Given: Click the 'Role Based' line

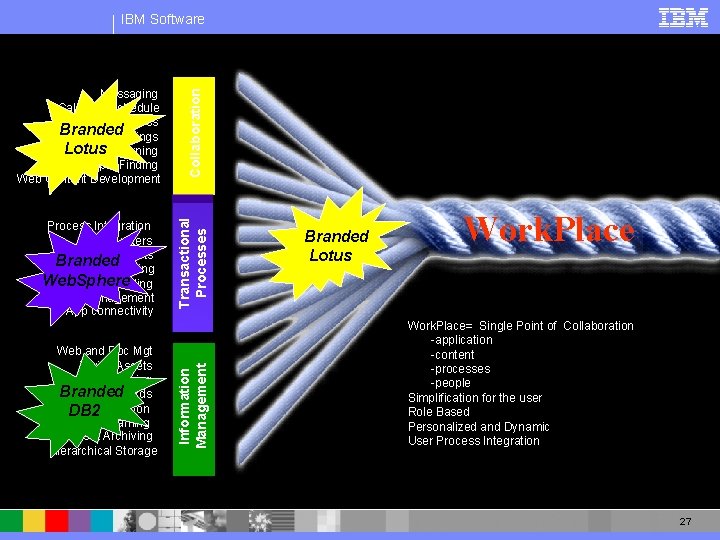Looking at the screenshot, I should click(x=439, y=411).
